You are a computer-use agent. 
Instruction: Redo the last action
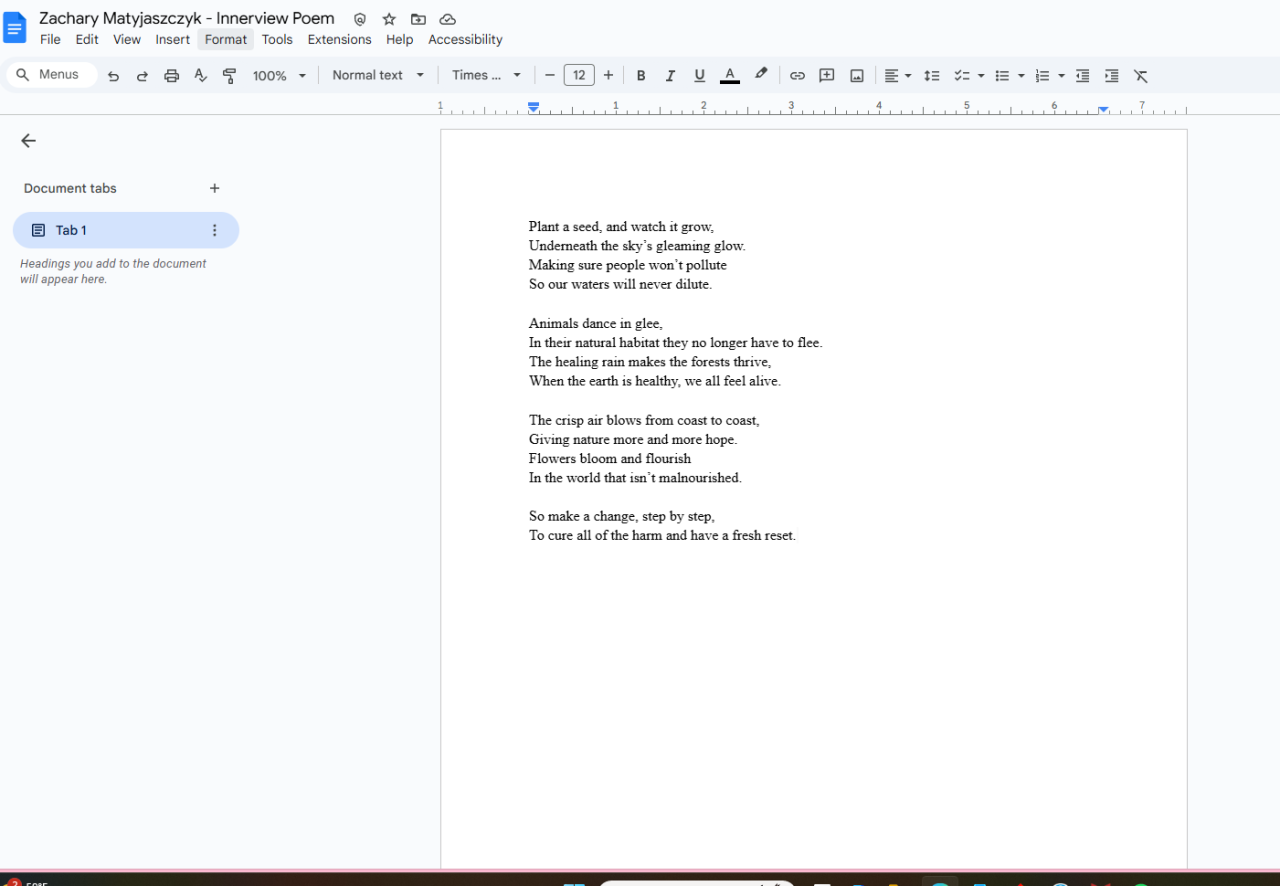click(x=142, y=75)
